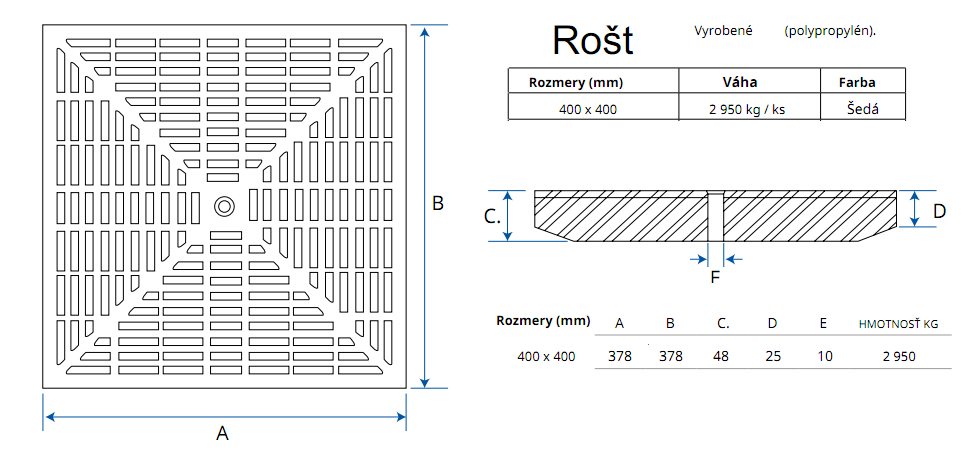
Task: Click the circular center hole of the grate
Action: coord(224,205)
